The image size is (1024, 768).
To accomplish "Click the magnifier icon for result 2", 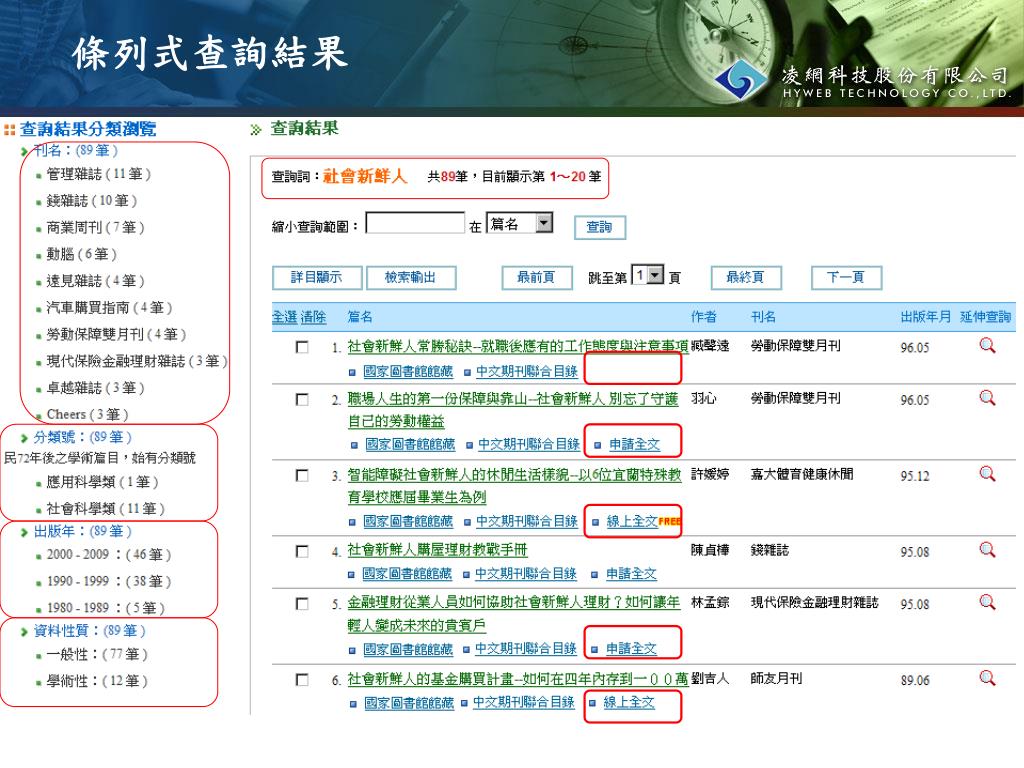I will pyautogui.click(x=987, y=398).
